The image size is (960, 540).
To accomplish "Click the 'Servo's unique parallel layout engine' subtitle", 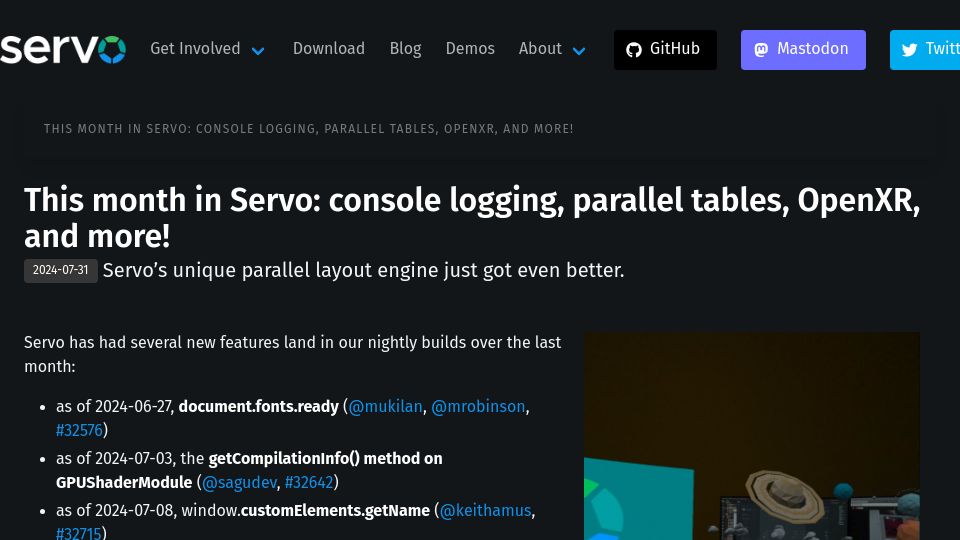I will [364, 270].
